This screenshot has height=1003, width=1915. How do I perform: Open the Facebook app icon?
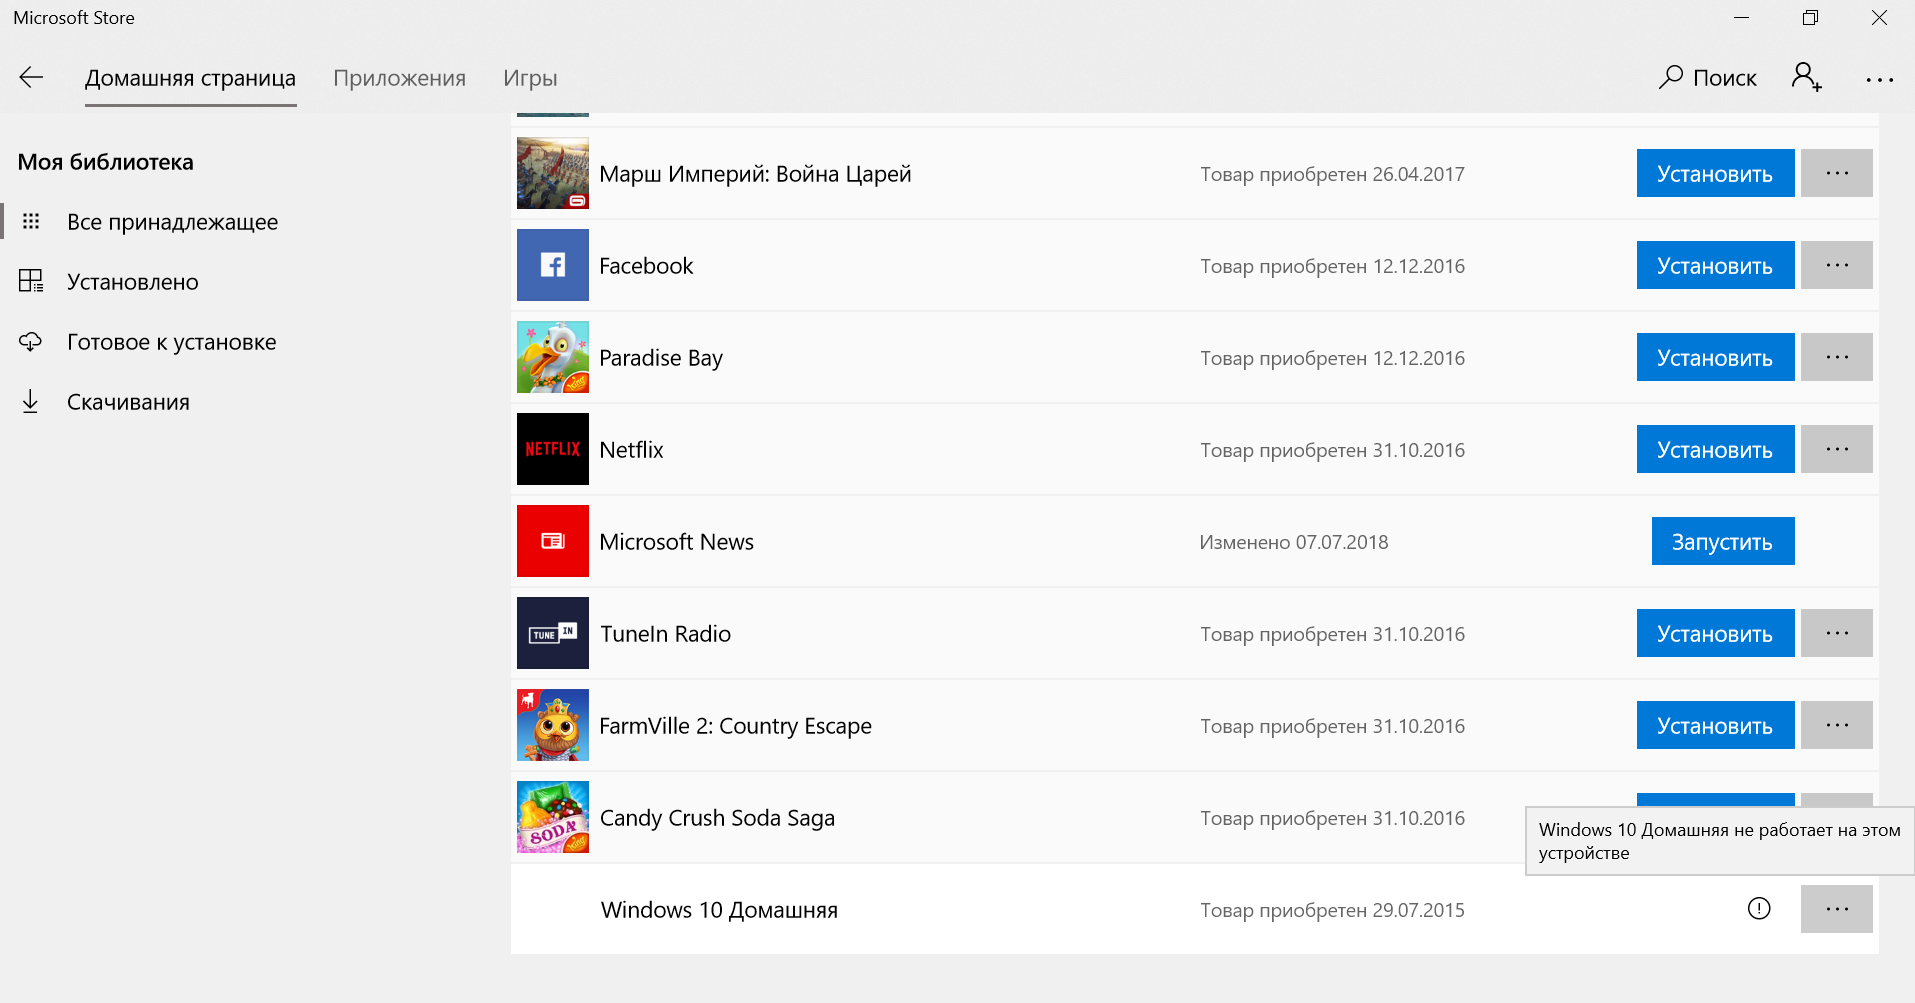click(x=553, y=265)
